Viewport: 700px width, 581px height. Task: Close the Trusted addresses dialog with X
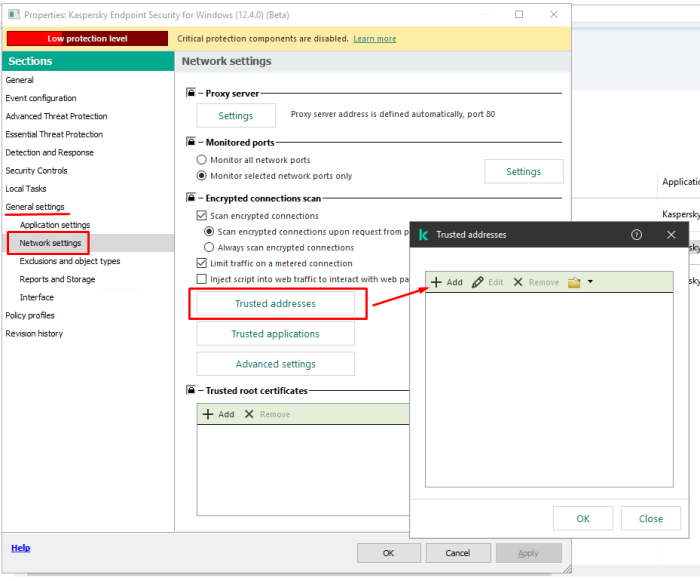[671, 234]
